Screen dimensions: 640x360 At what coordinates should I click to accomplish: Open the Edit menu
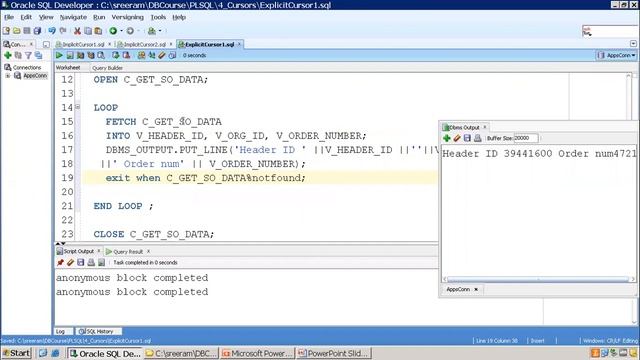(x=26, y=17)
